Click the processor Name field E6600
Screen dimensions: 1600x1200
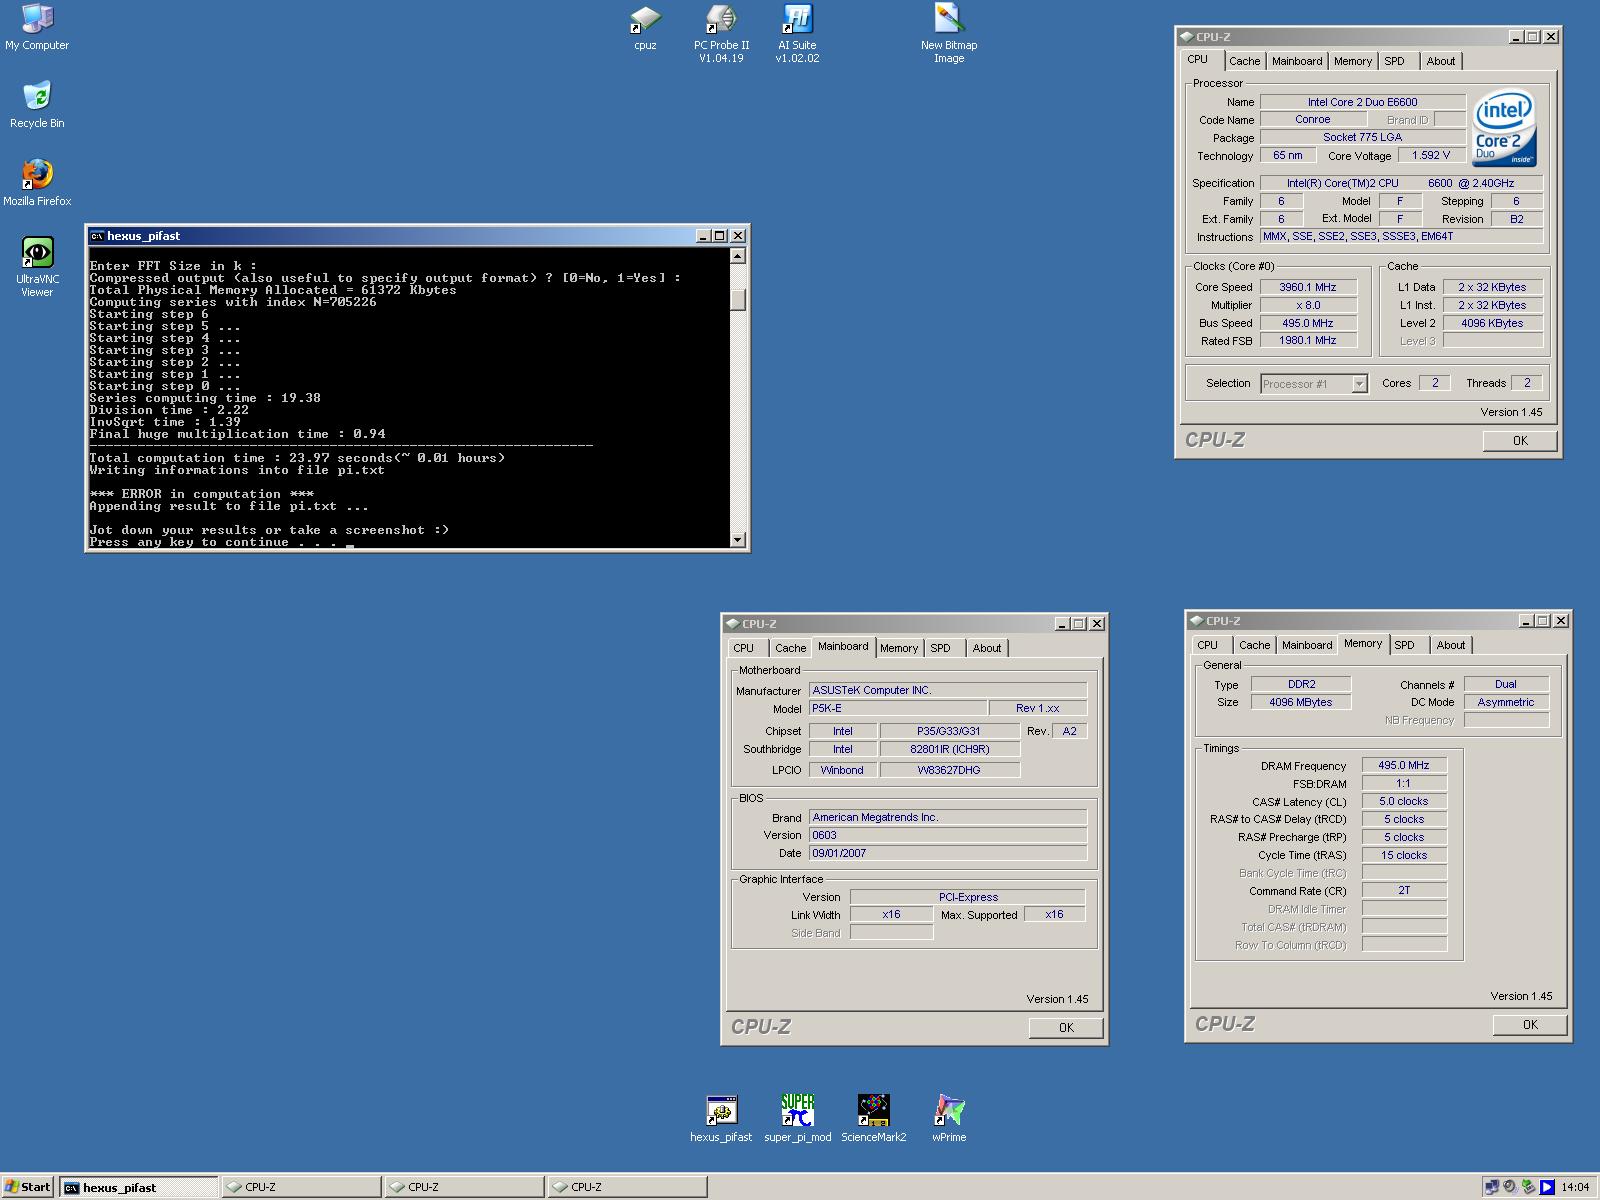(1362, 102)
